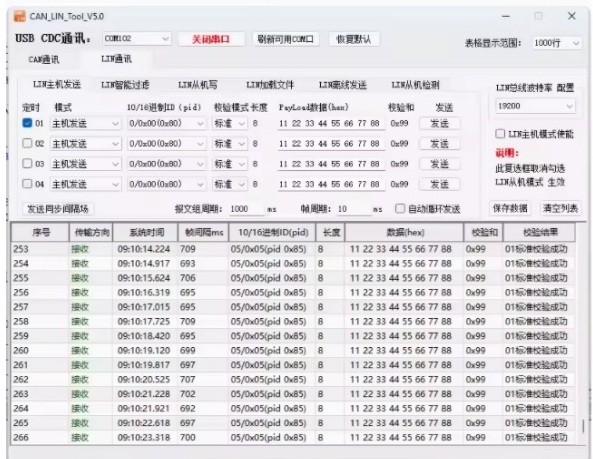
Task: Switch to the CAN通讯 tab
Action: [44, 60]
